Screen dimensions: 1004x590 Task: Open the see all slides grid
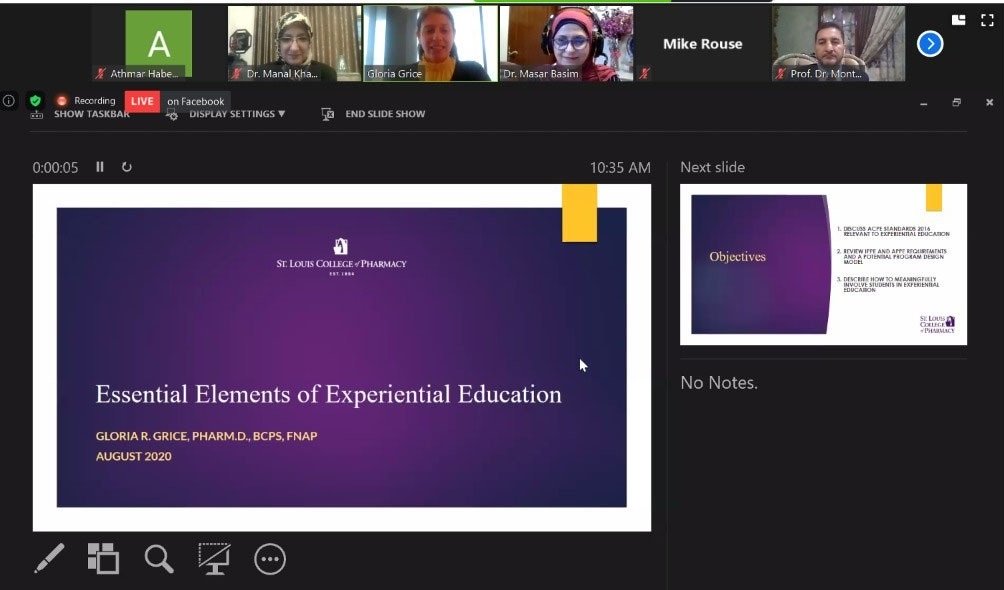[103, 558]
